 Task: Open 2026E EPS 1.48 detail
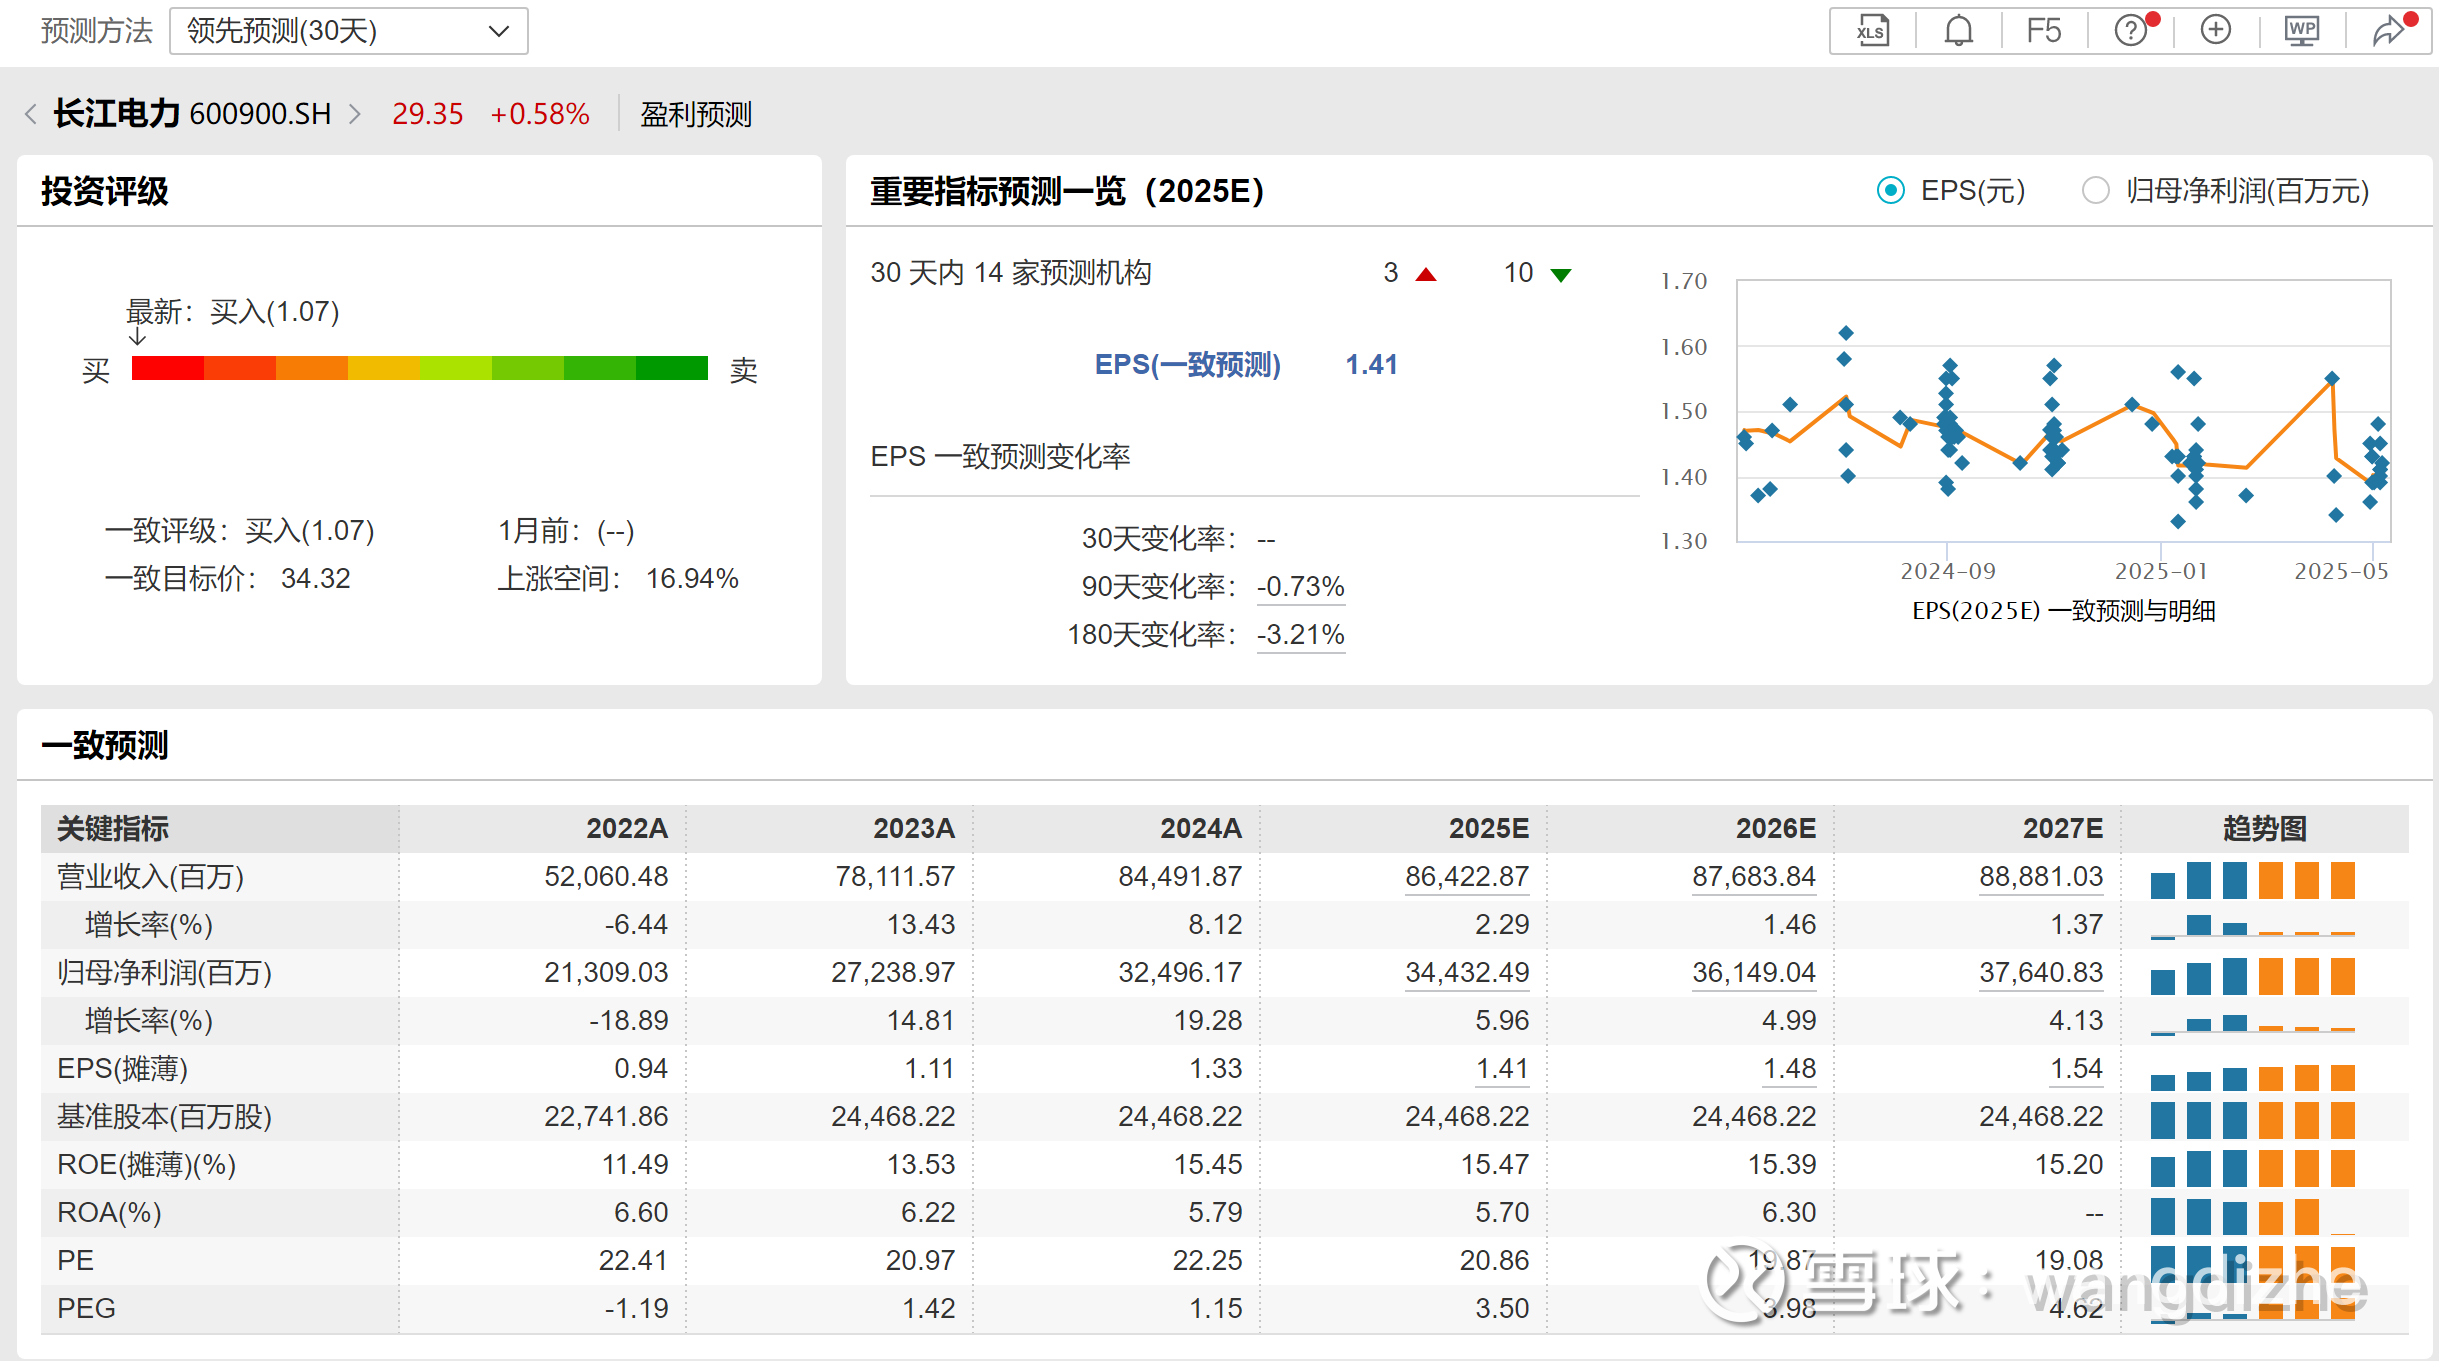(1789, 1068)
